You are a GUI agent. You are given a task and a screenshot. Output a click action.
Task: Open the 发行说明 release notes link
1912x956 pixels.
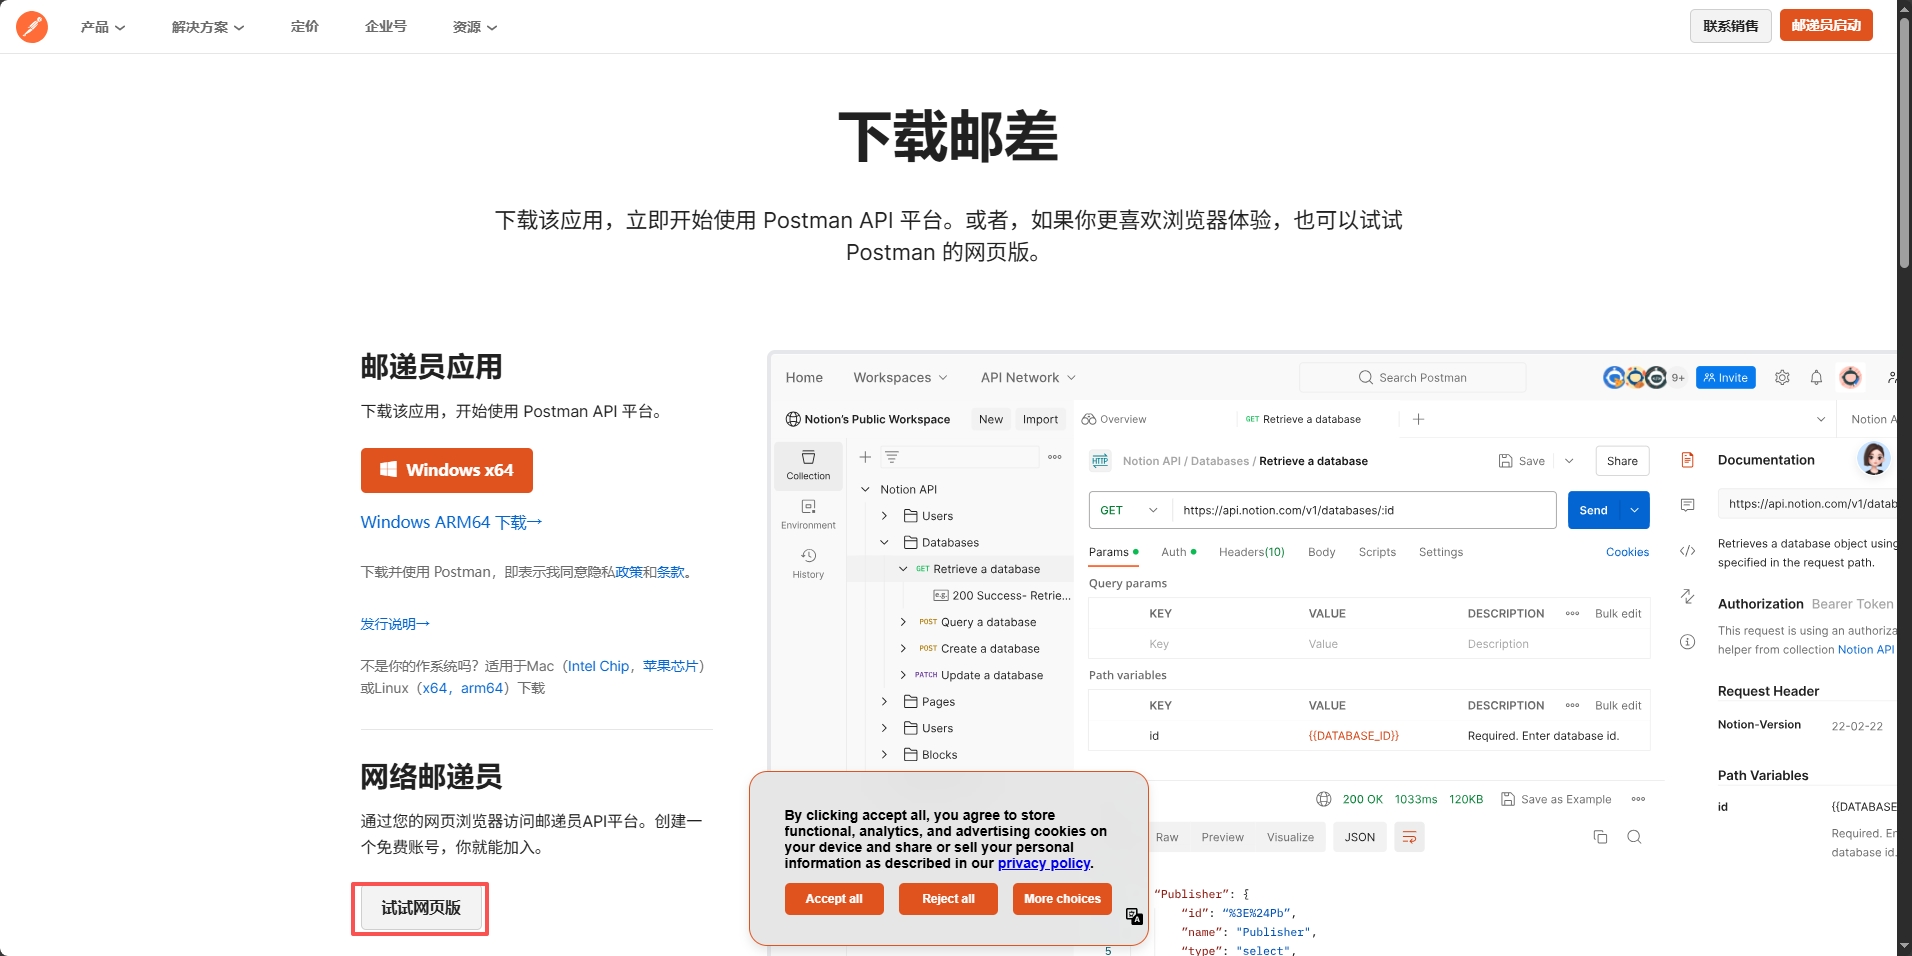[395, 624]
